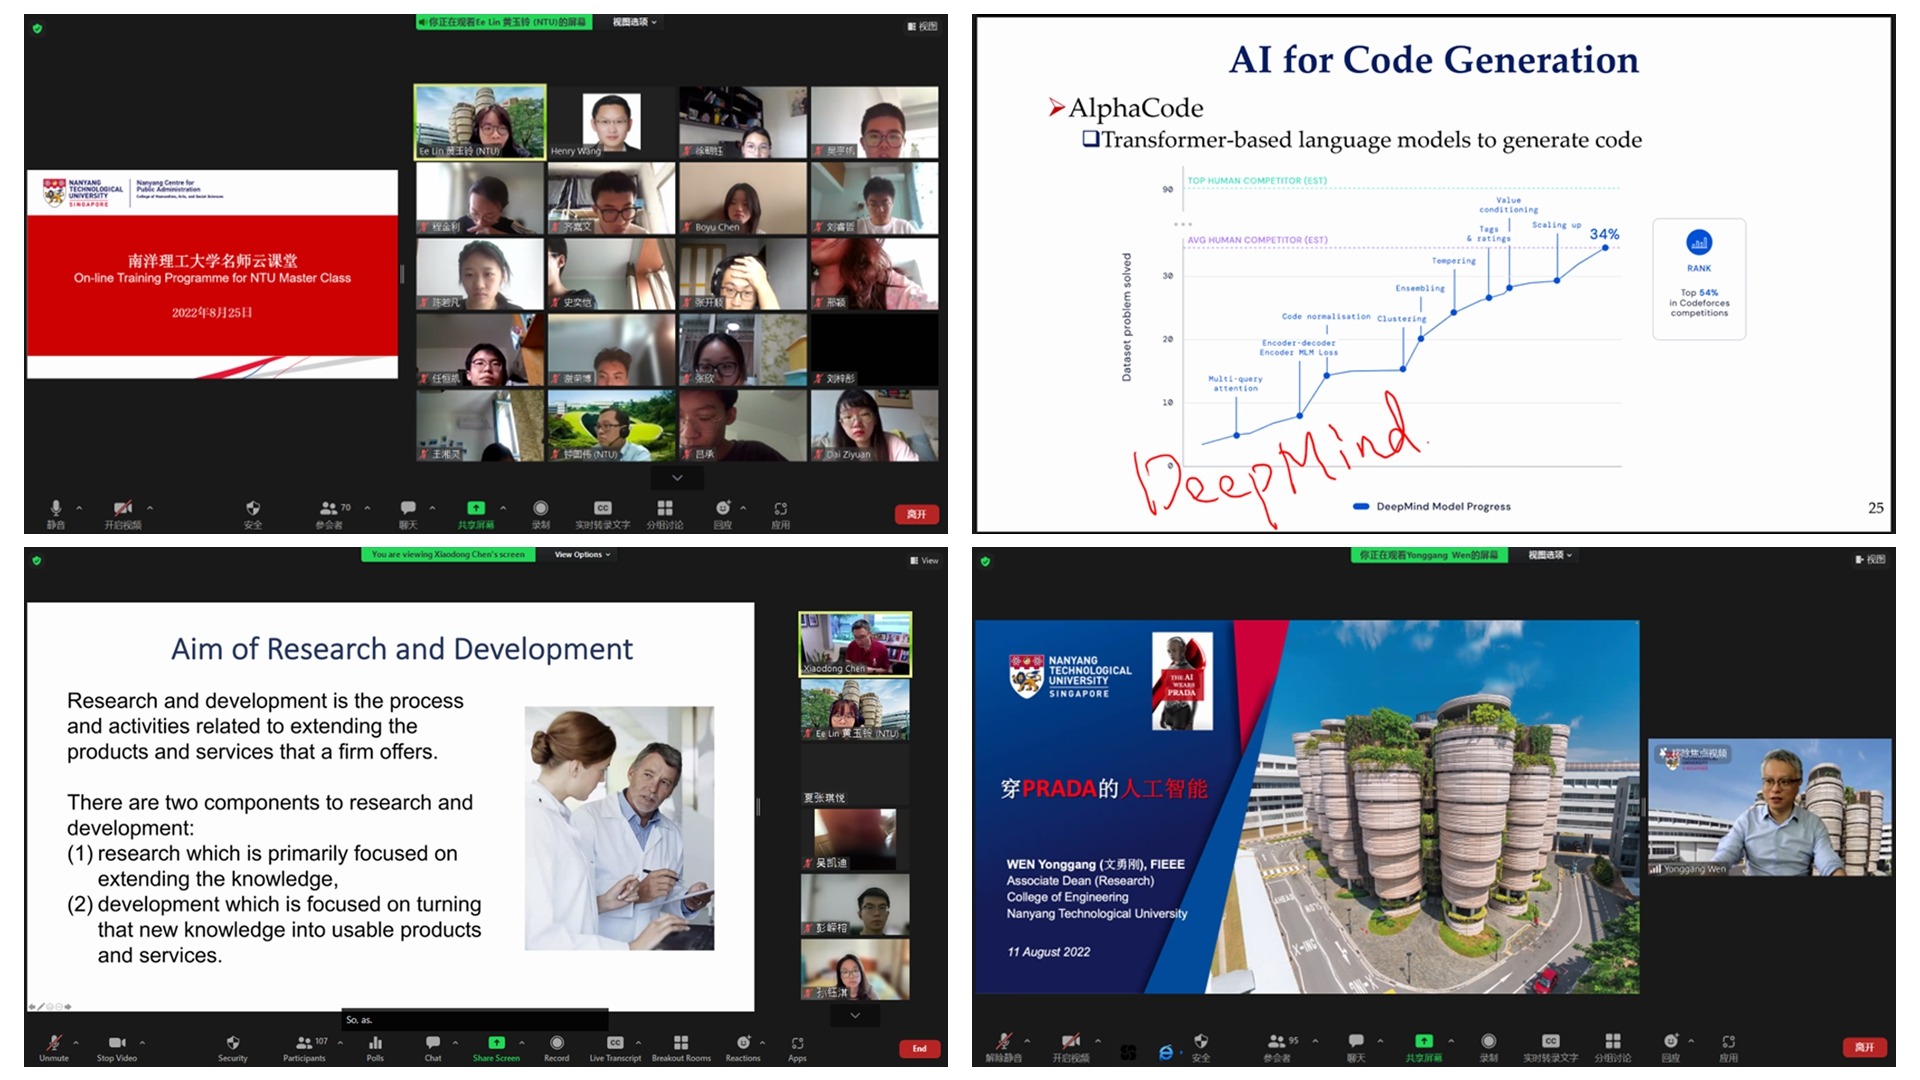This screenshot has width=1920, height=1080.
Task: Open Participants panel showing 107 attendees
Action: (x=304, y=1043)
